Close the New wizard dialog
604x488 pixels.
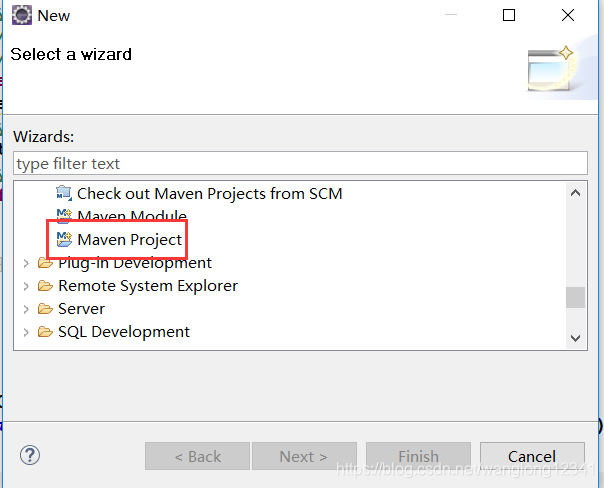click(568, 15)
